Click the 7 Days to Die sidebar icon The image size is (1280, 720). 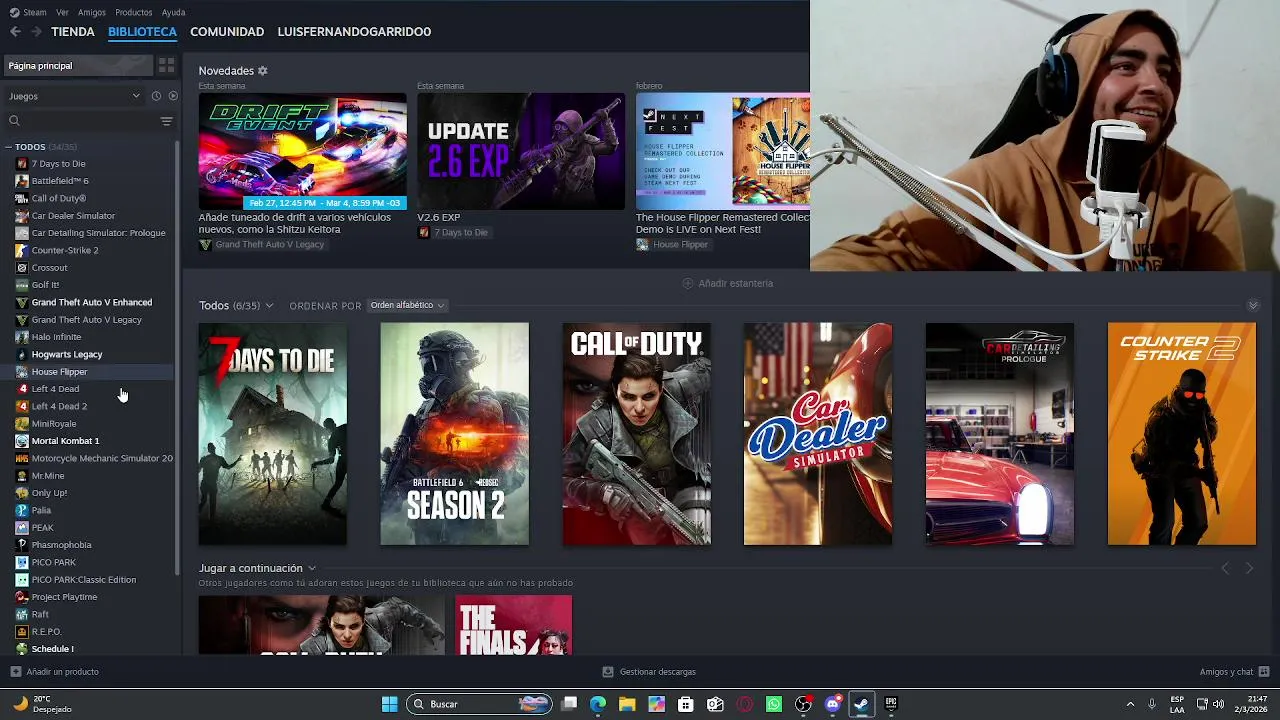(22, 164)
